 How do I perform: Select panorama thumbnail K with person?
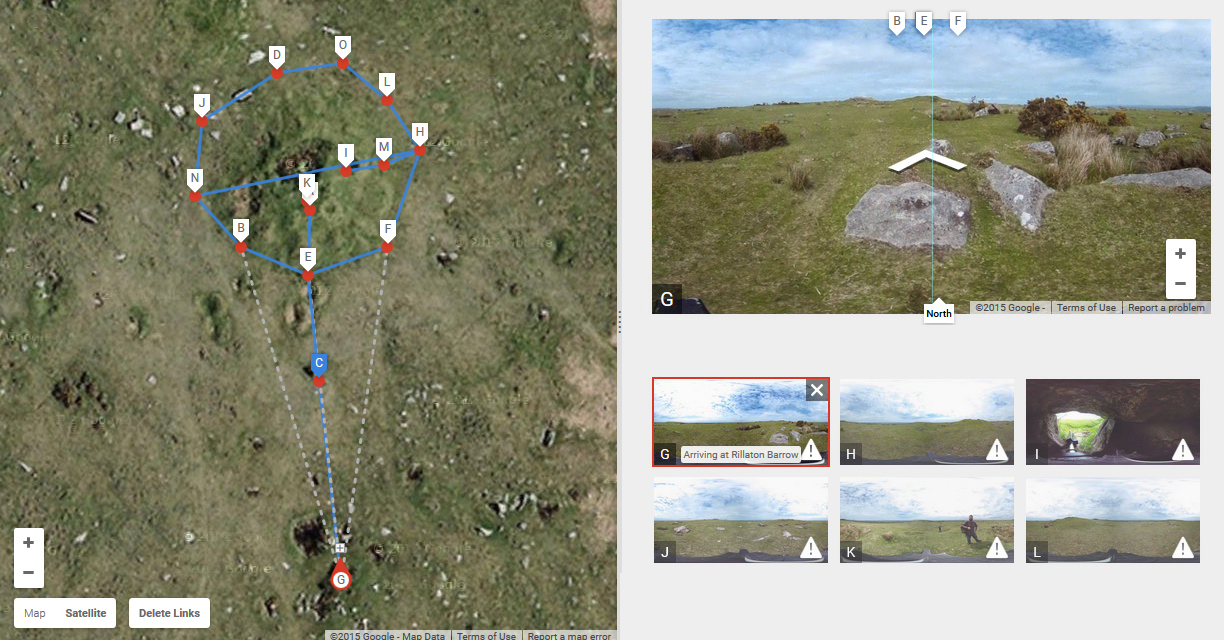click(926, 520)
